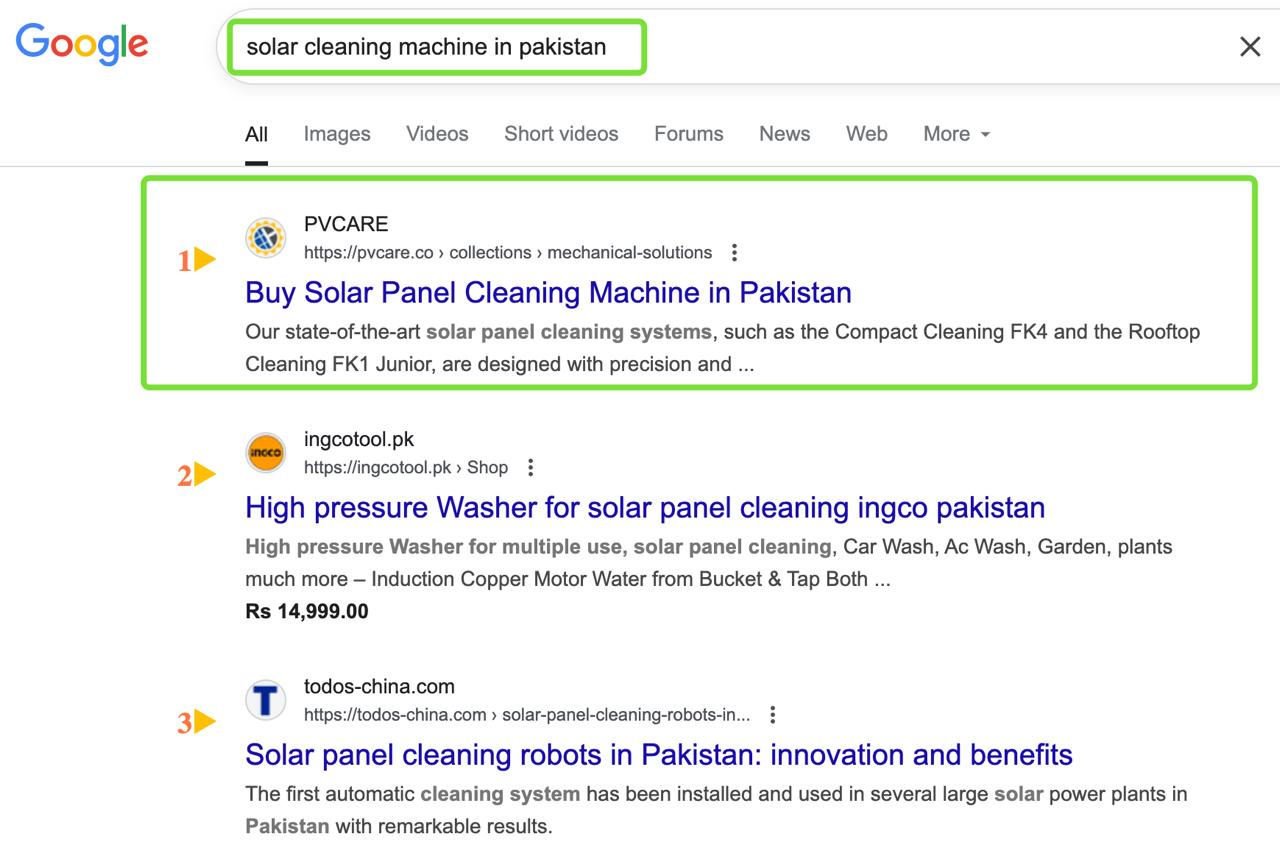The image size is (1280, 865).
Task: Click the todos-china.com site name
Action: (x=379, y=687)
